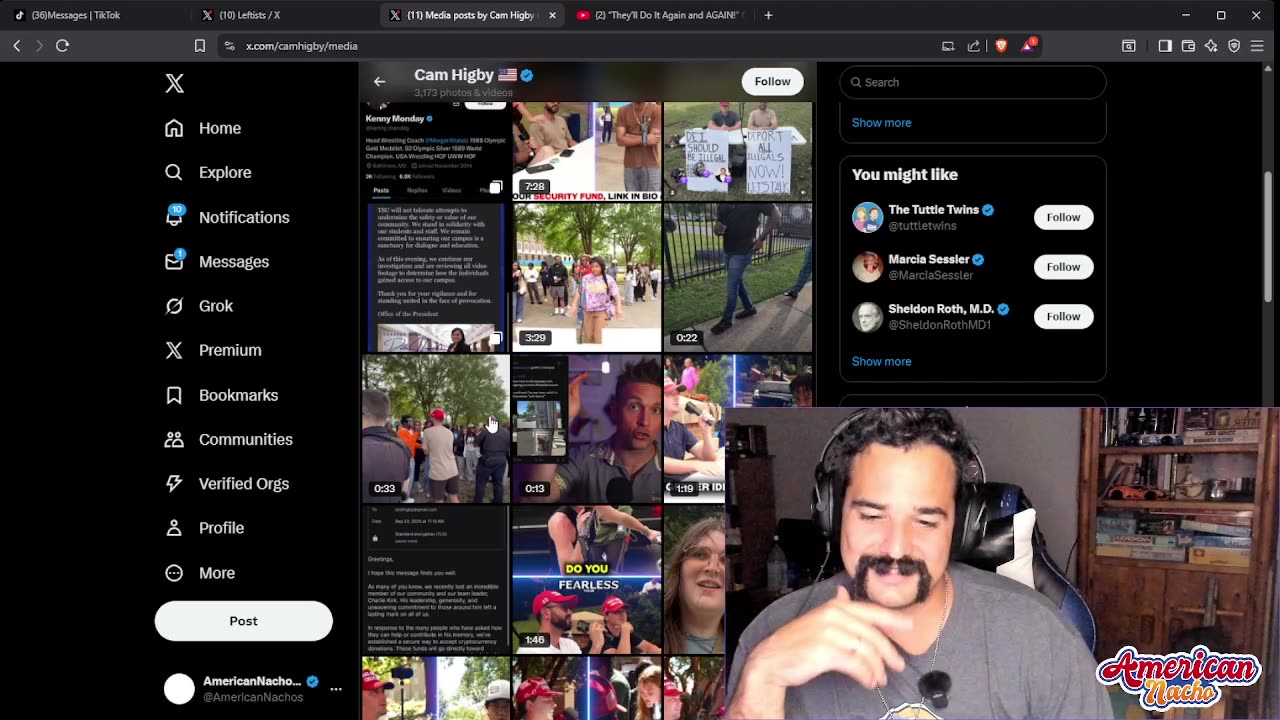Close the Media posts by Cam Higby tab
Viewport: 1280px width, 720px height.
click(552, 15)
